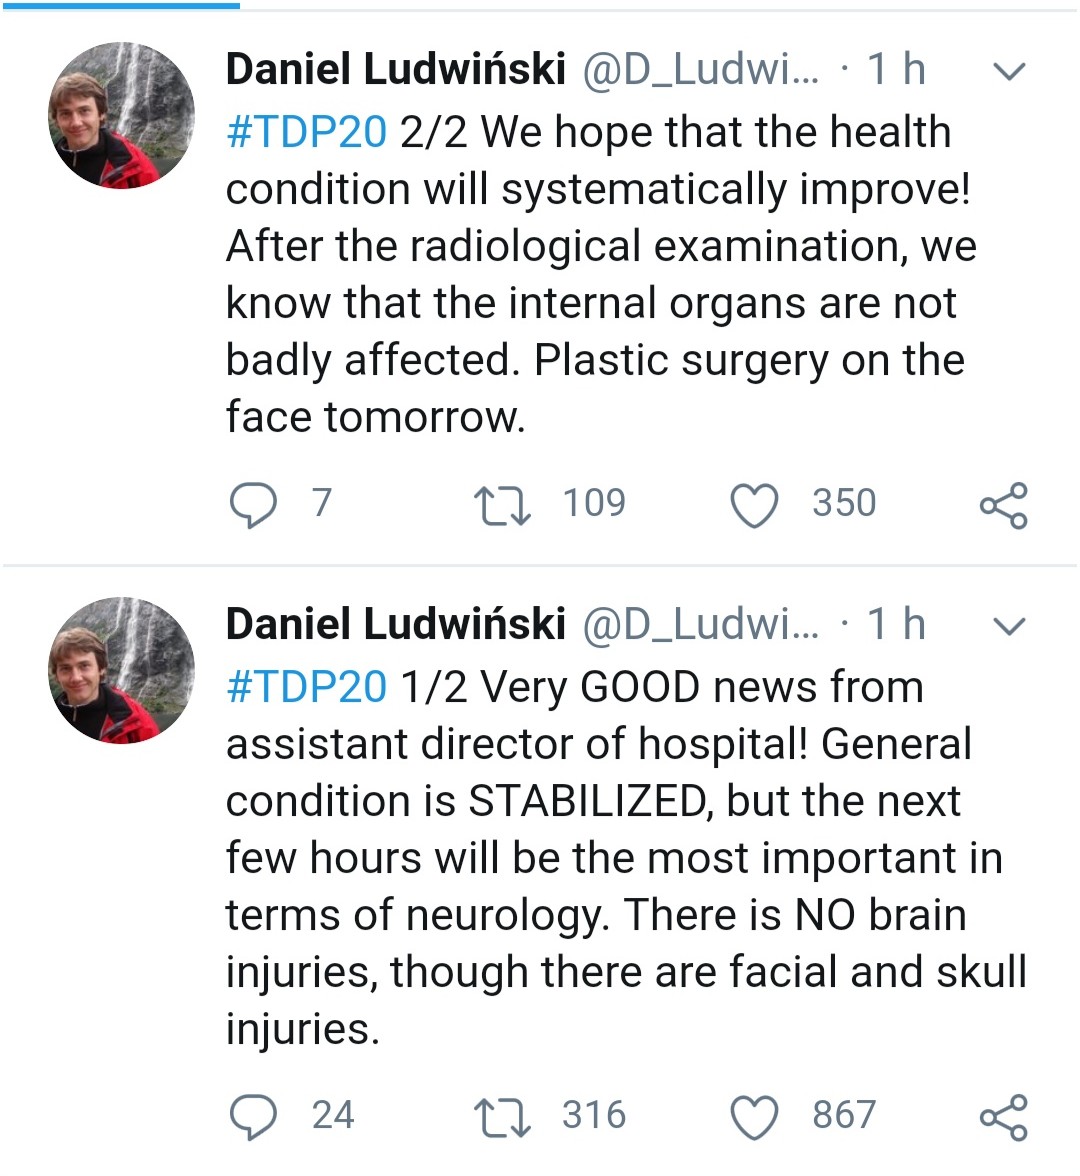The height and width of the screenshot is (1176, 1080).
Task: Tap #TDP20 hashtag in the 1/2 tweet
Action: [306, 687]
